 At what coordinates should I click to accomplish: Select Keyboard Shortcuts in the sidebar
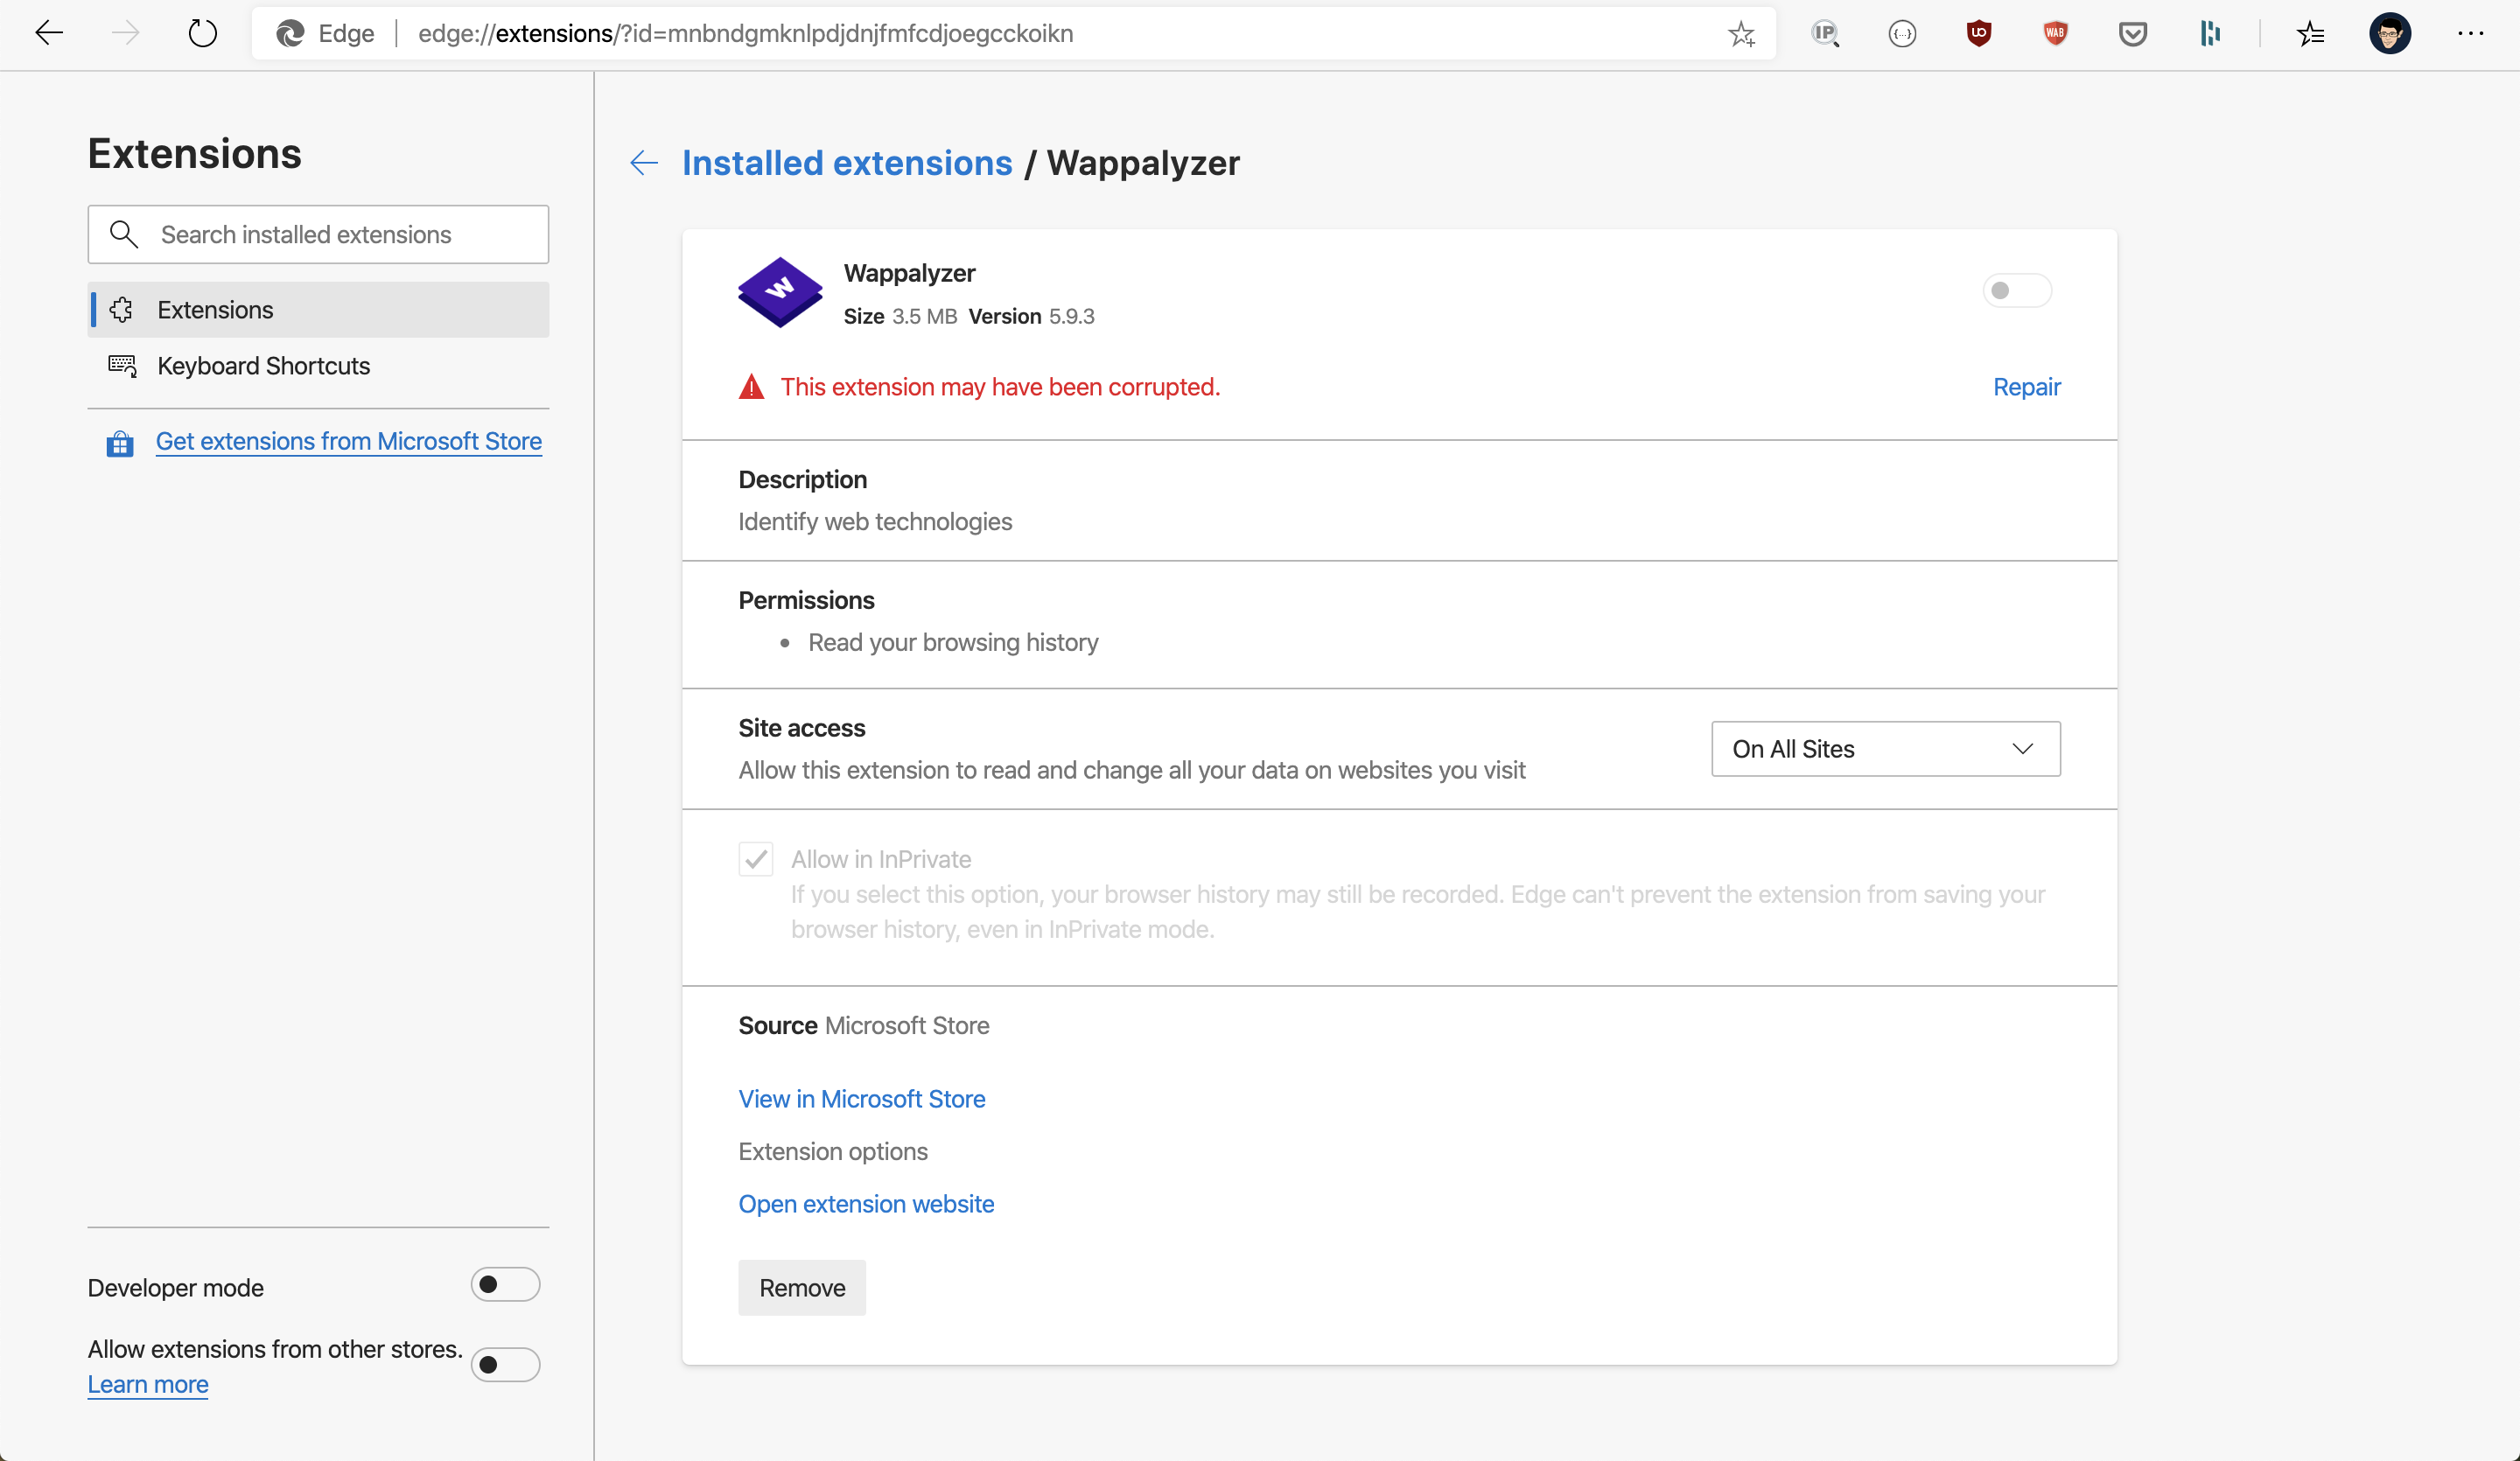click(x=318, y=366)
